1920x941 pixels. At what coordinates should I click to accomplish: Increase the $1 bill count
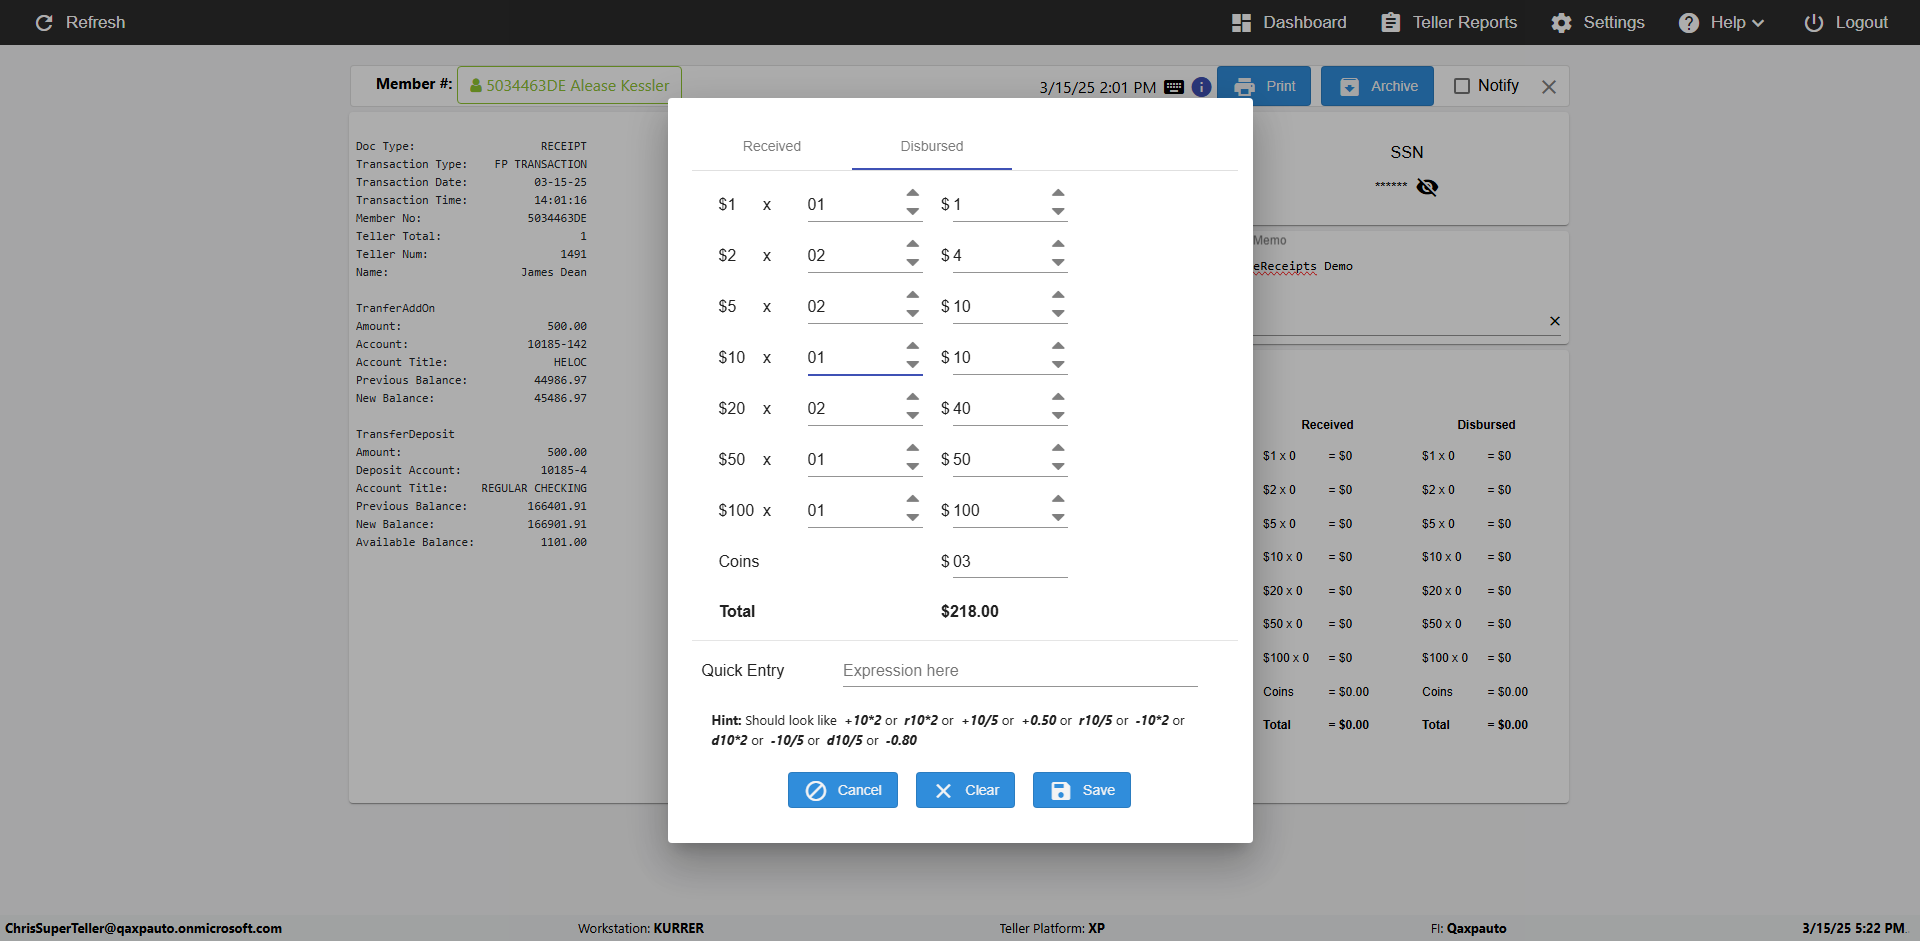[913, 194]
